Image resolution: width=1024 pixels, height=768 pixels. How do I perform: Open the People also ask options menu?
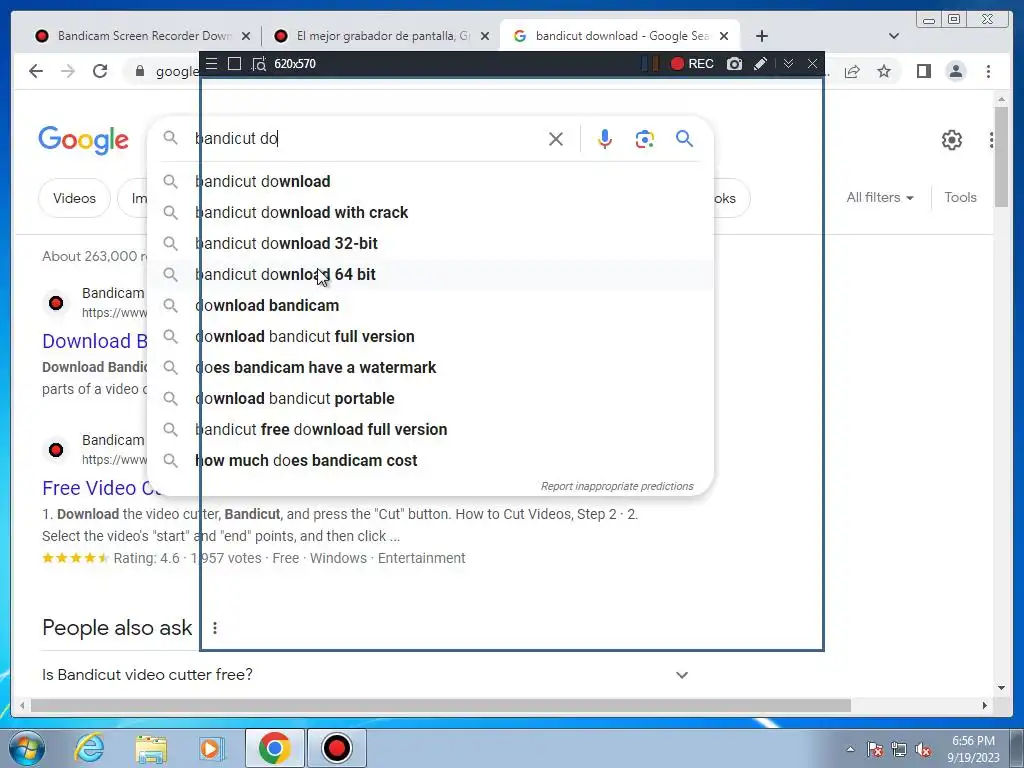215,628
